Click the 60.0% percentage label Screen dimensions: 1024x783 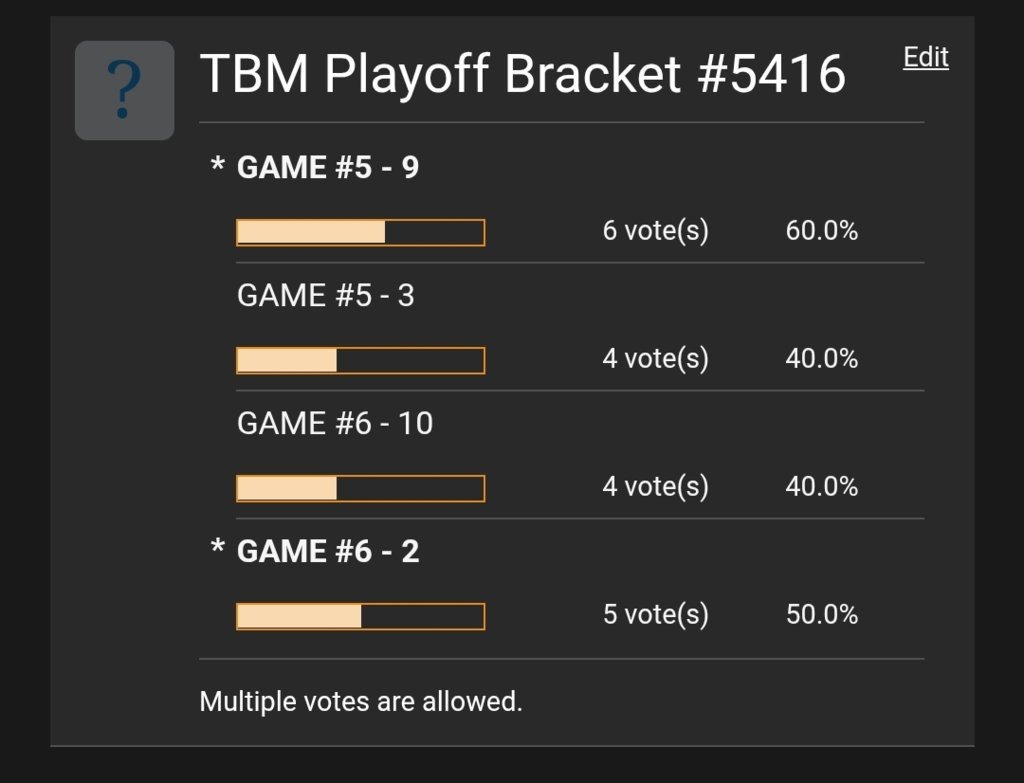(x=822, y=231)
